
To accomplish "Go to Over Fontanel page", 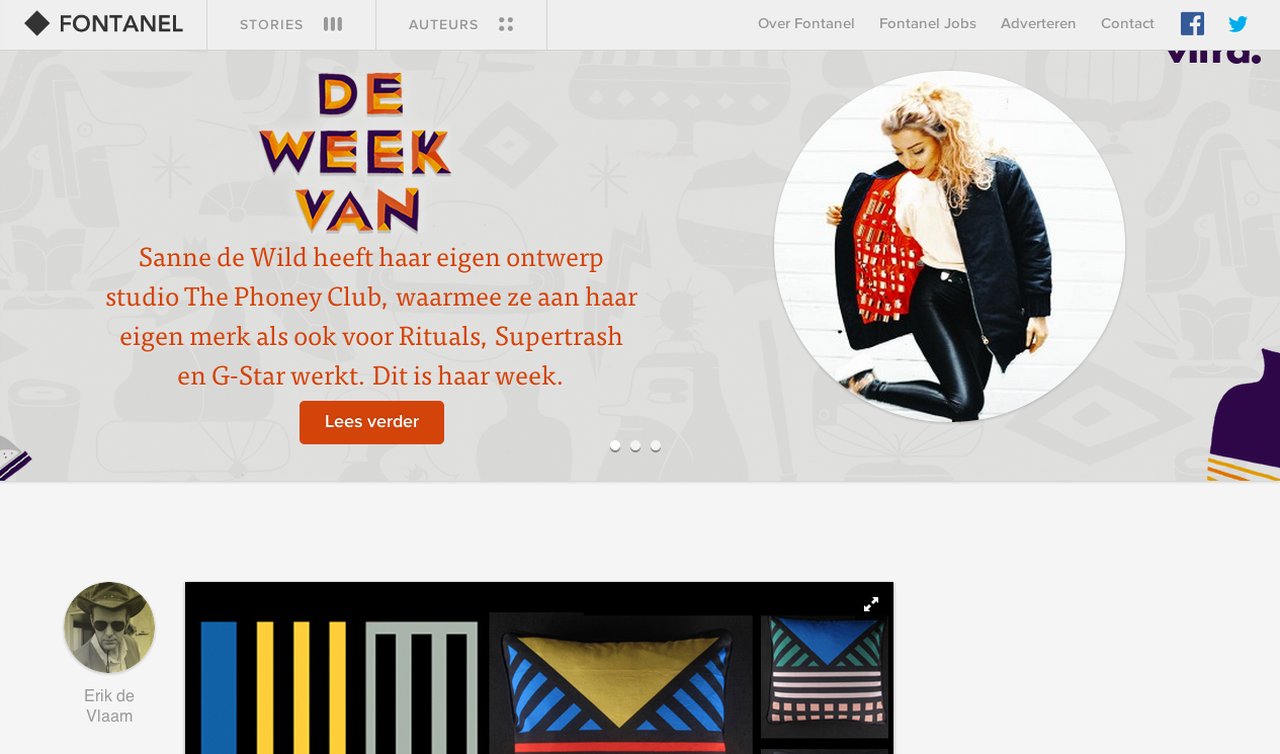I will 806,24.
